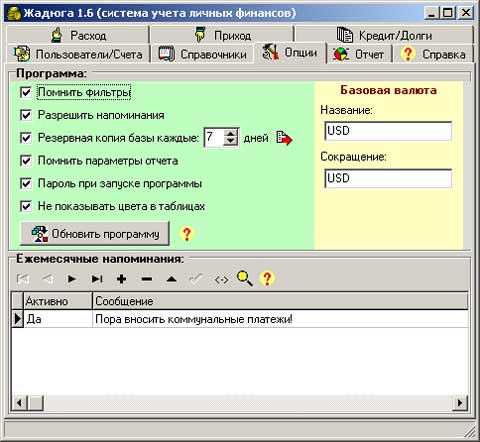Viewport: 480px width, 442px height.
Task: Open the Справочники tab
Action: click(203, 54)
